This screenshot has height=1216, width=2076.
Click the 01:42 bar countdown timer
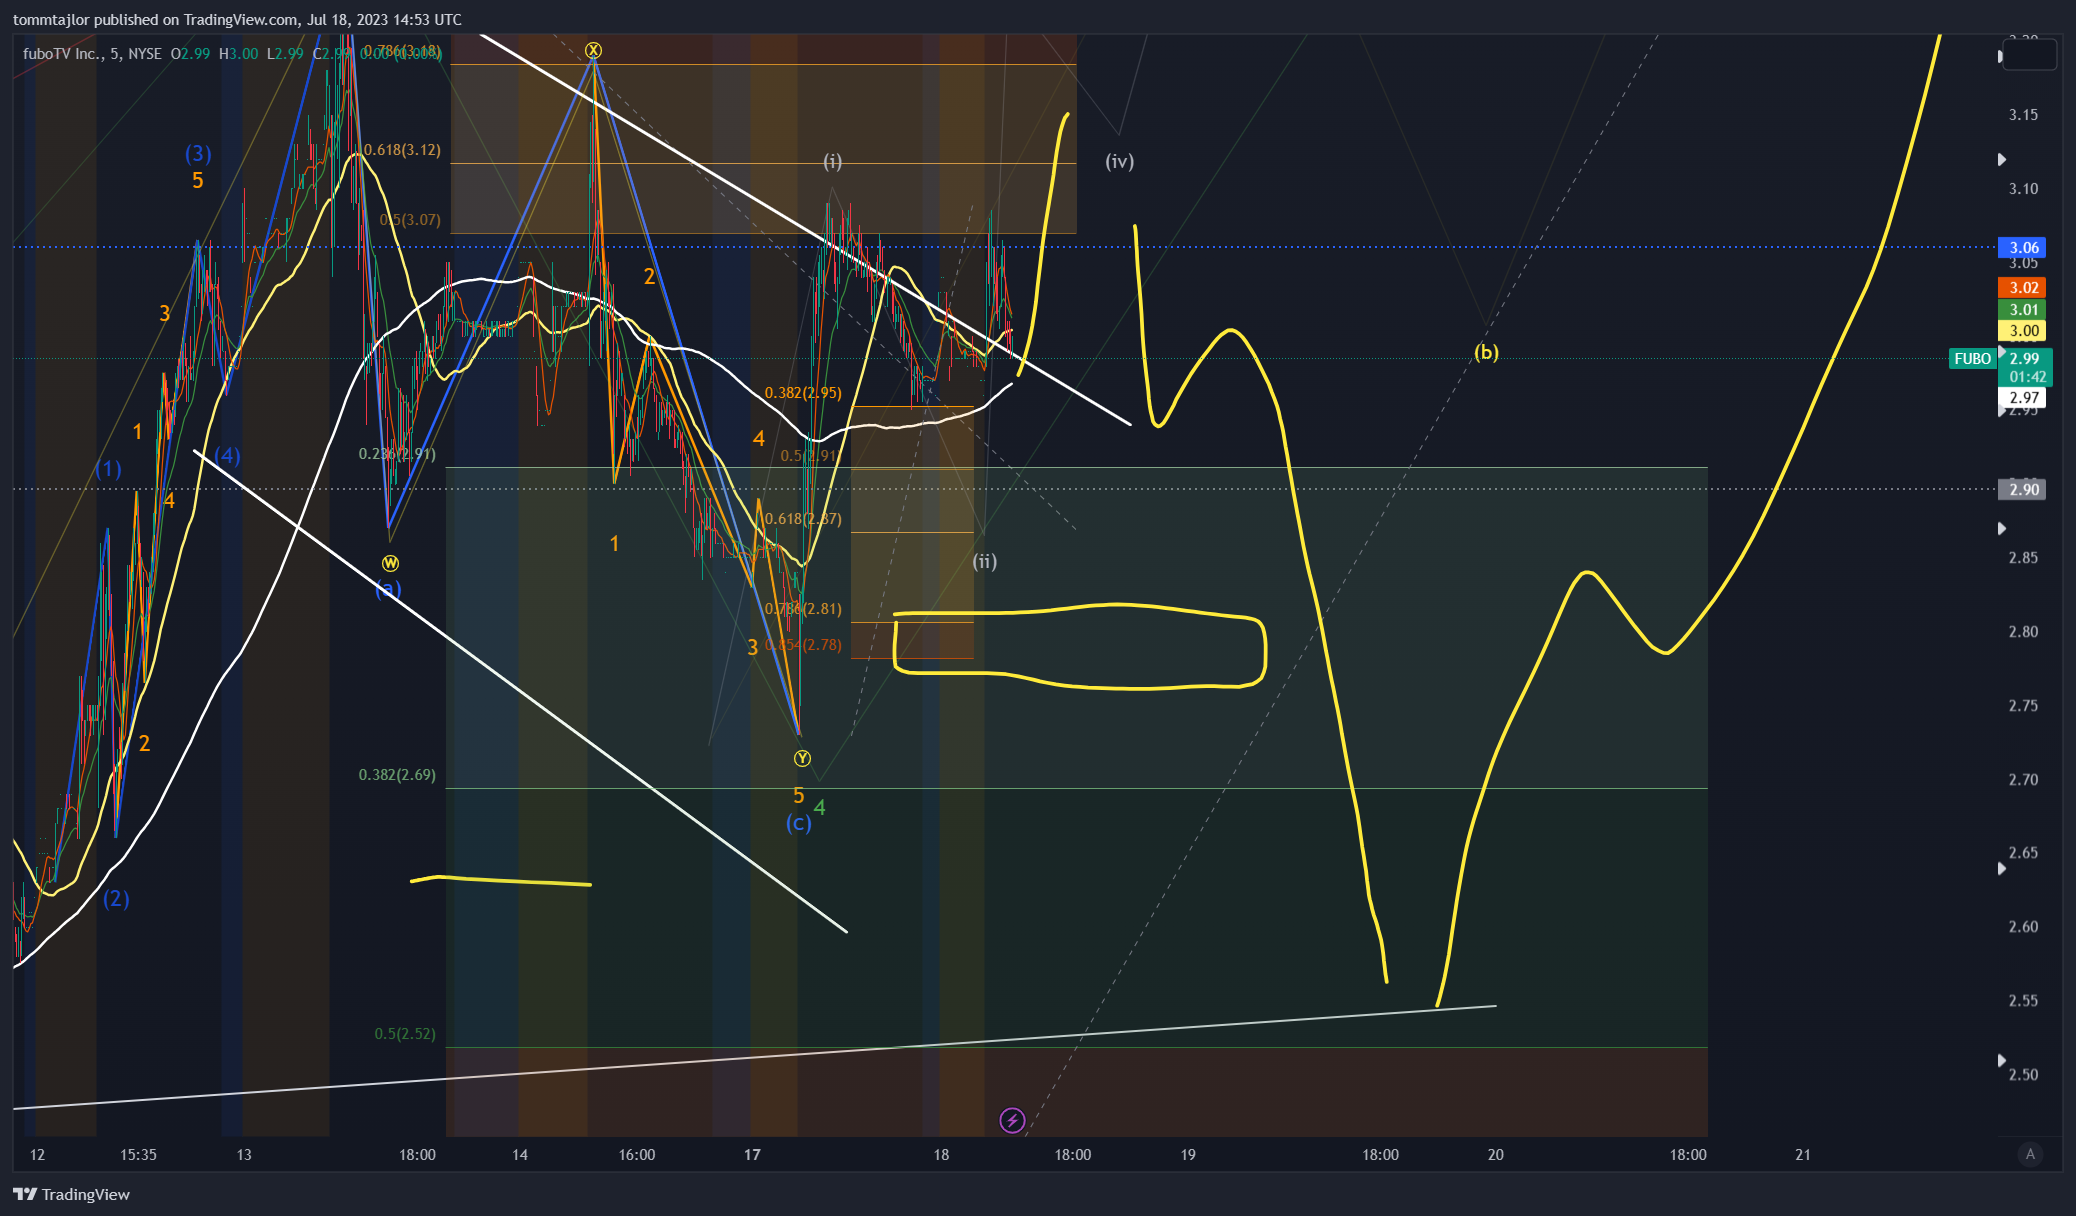click(x=2027, y=377)
